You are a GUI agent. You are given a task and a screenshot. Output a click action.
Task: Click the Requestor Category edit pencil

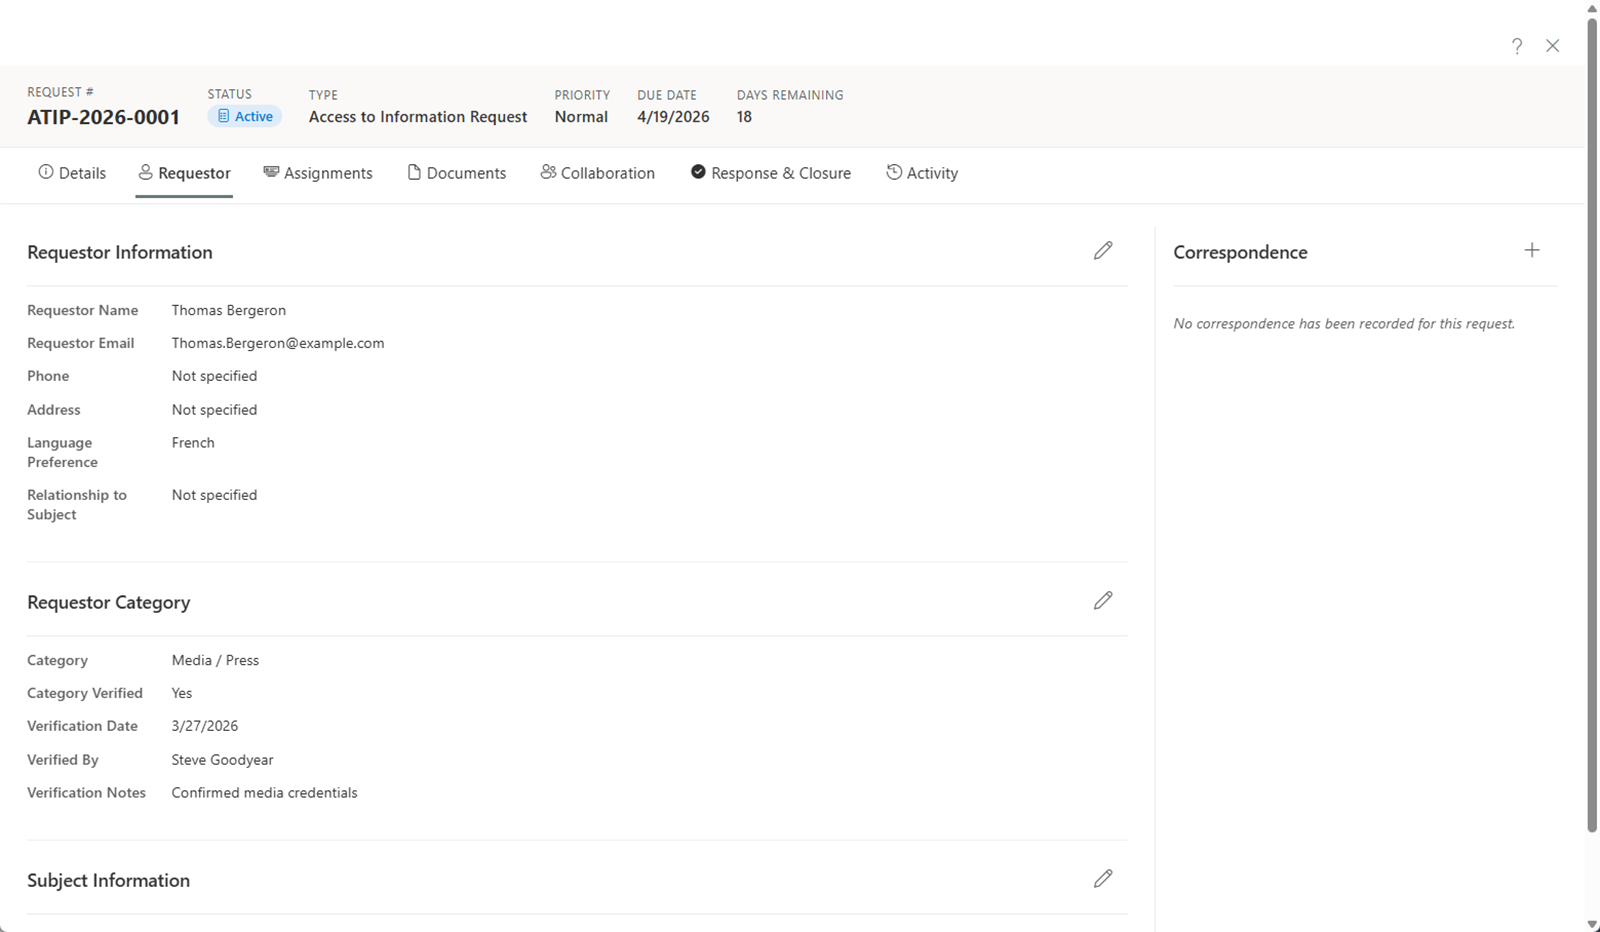pyautogui.click(x=1103, y=601)
